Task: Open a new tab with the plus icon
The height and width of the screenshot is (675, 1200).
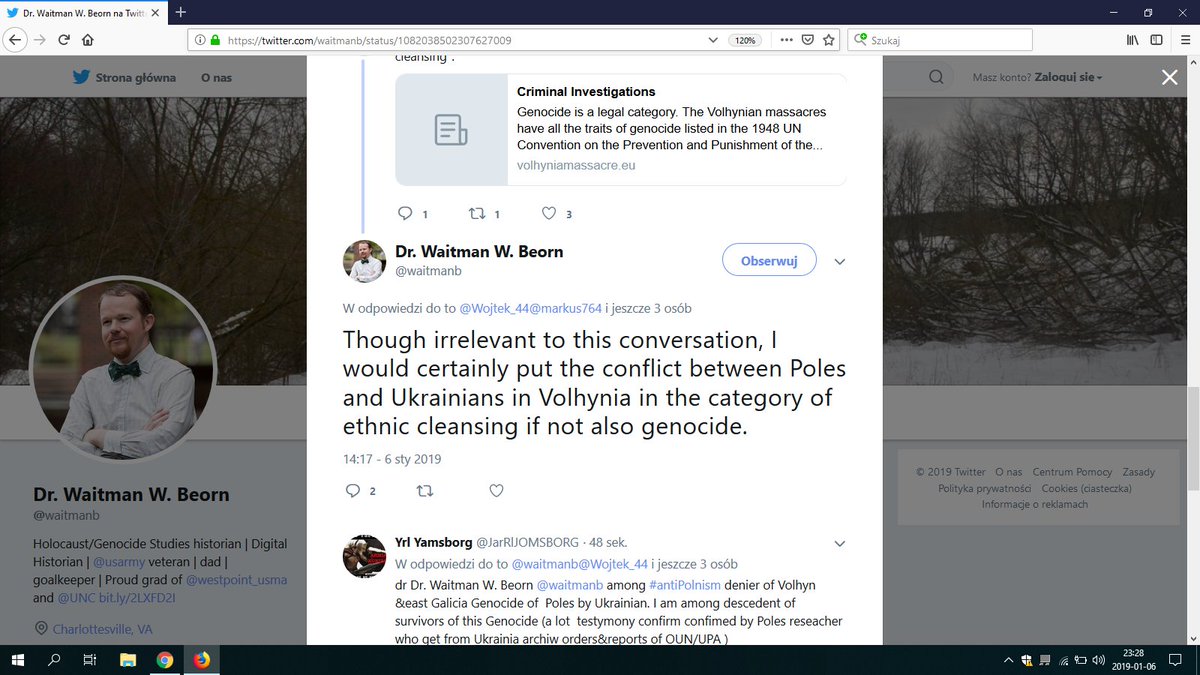Action: click(x=180, y=12)
